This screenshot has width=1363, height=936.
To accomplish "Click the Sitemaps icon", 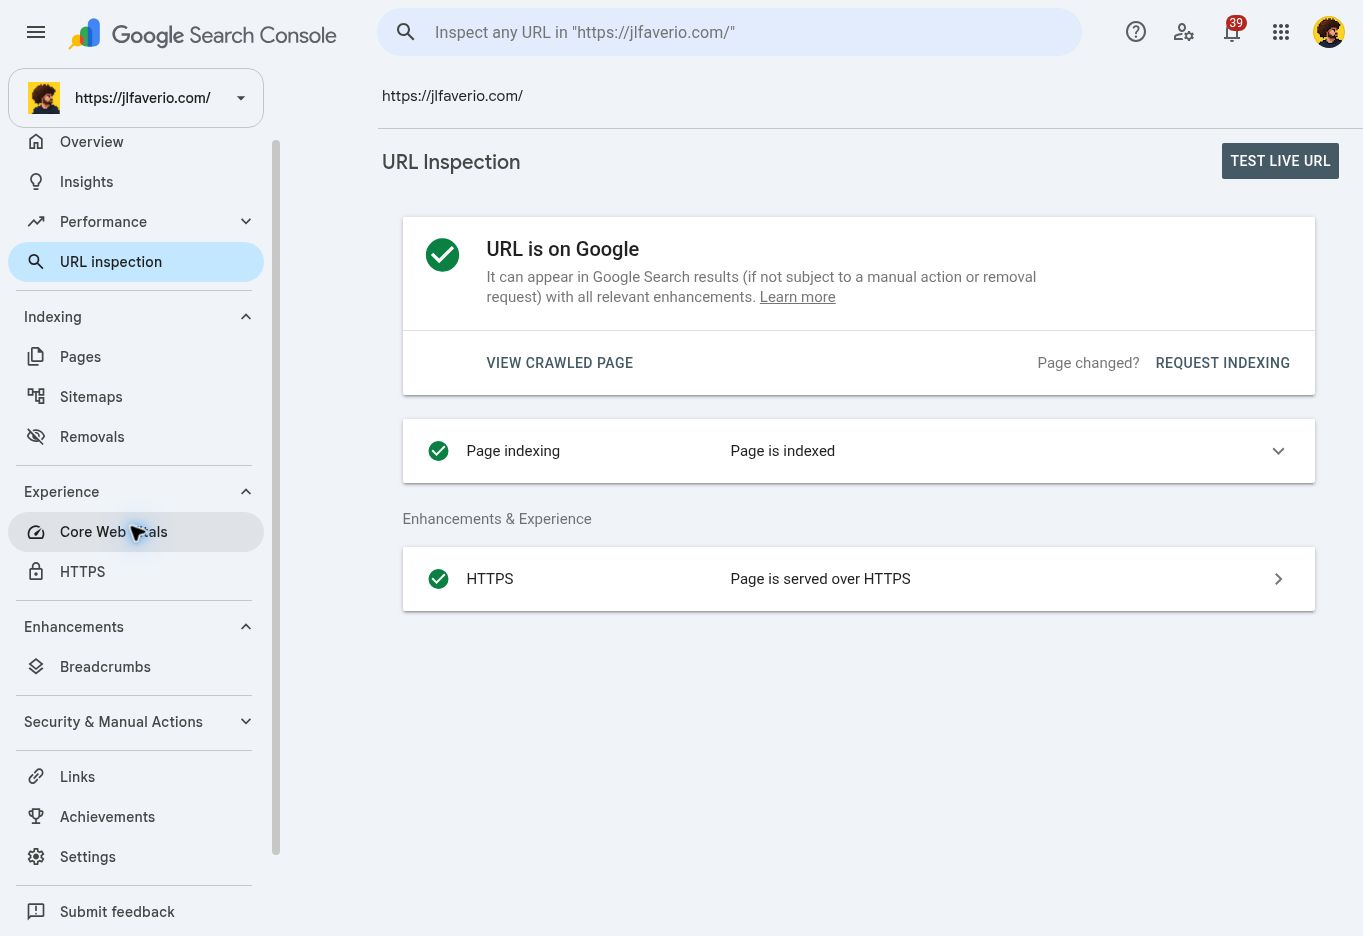I will (x=36, y=397).
